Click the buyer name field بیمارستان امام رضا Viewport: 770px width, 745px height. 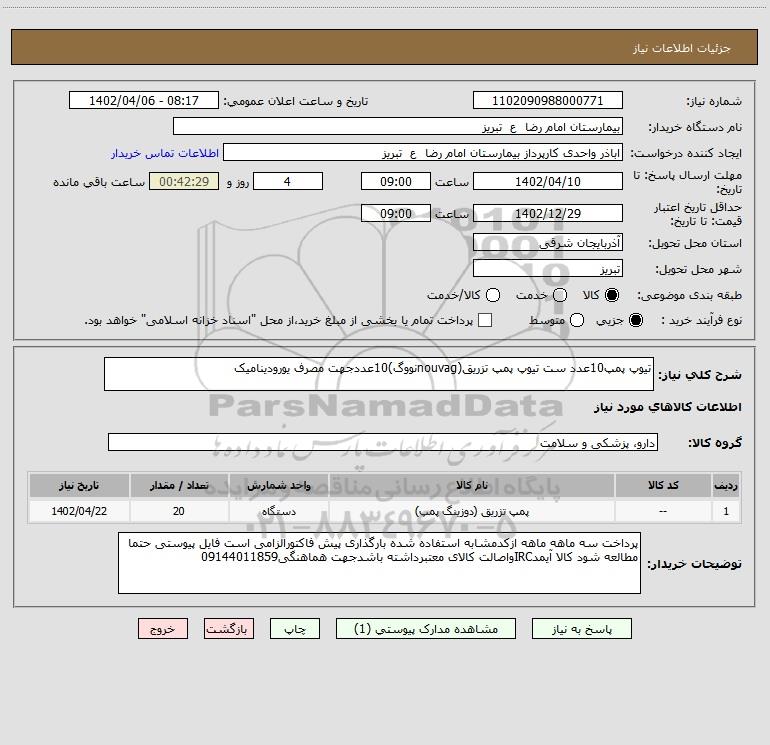point(398,127)
